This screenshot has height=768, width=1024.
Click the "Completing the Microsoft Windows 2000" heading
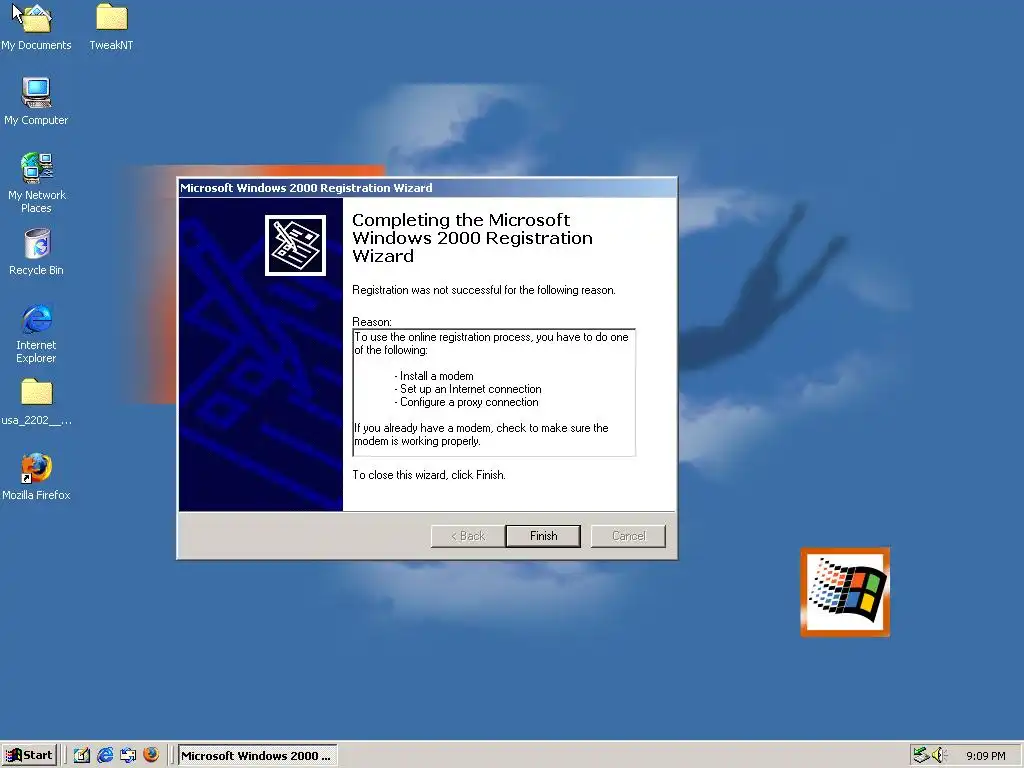click(472, 238)
